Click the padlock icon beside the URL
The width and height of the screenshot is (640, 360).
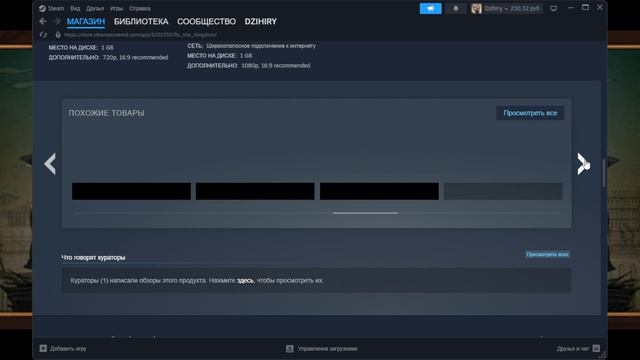pyautogui.click(x=58, y=35)
